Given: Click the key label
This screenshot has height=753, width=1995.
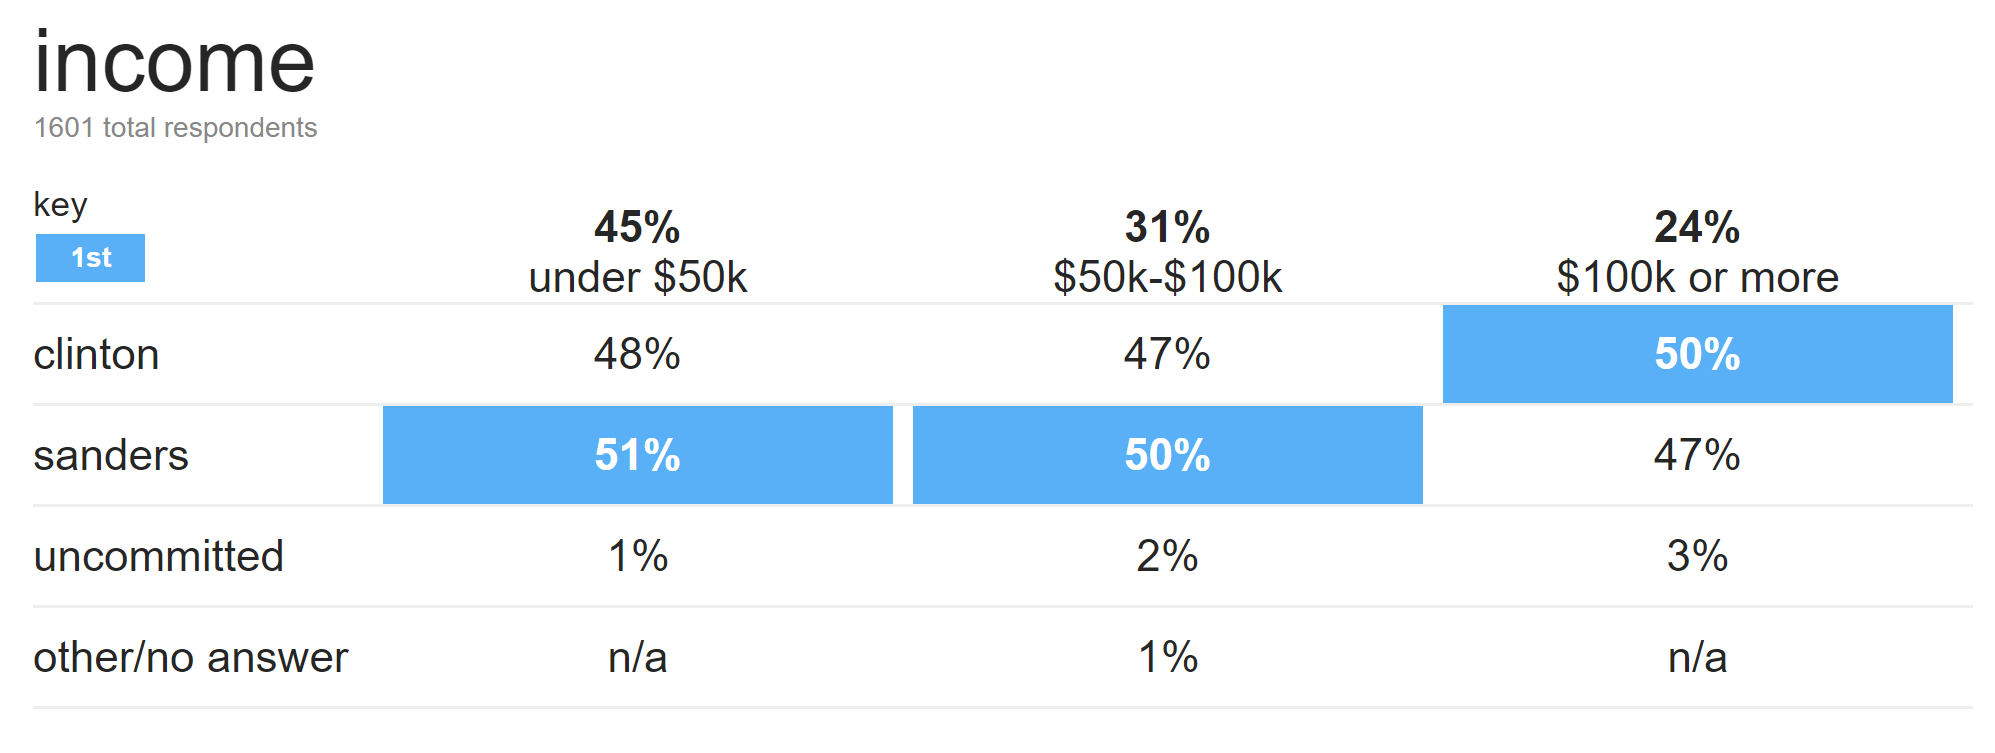Looking at the screenshot, I should (x=60, y=205).
